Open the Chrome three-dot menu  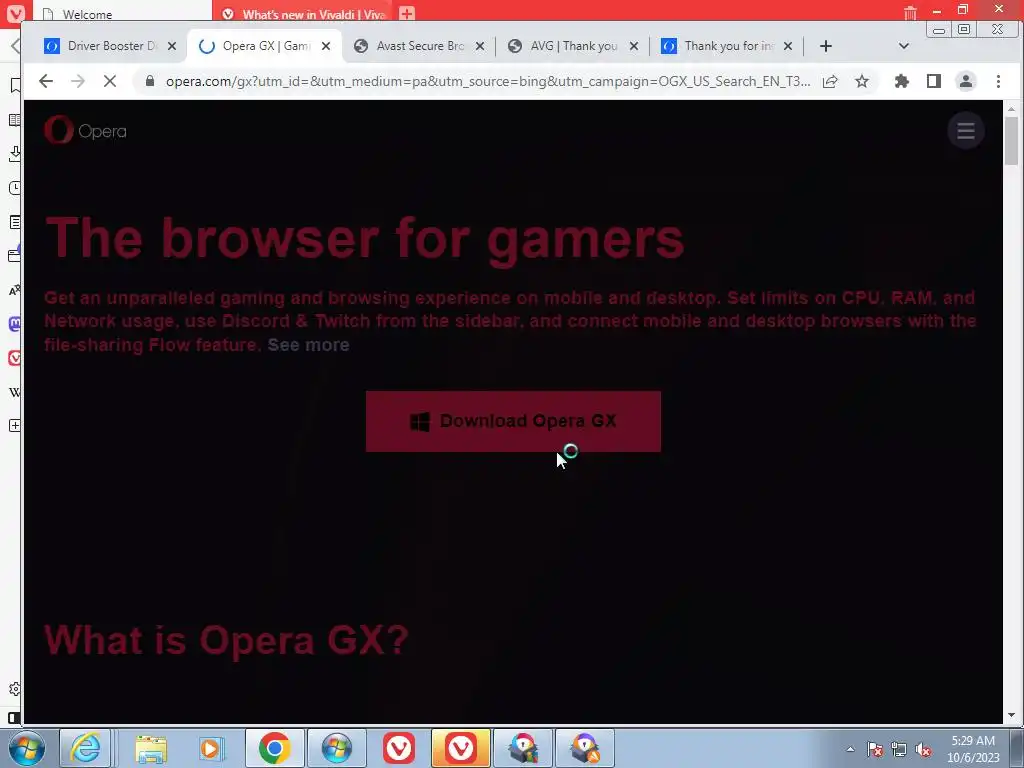[x=998, y=81]
